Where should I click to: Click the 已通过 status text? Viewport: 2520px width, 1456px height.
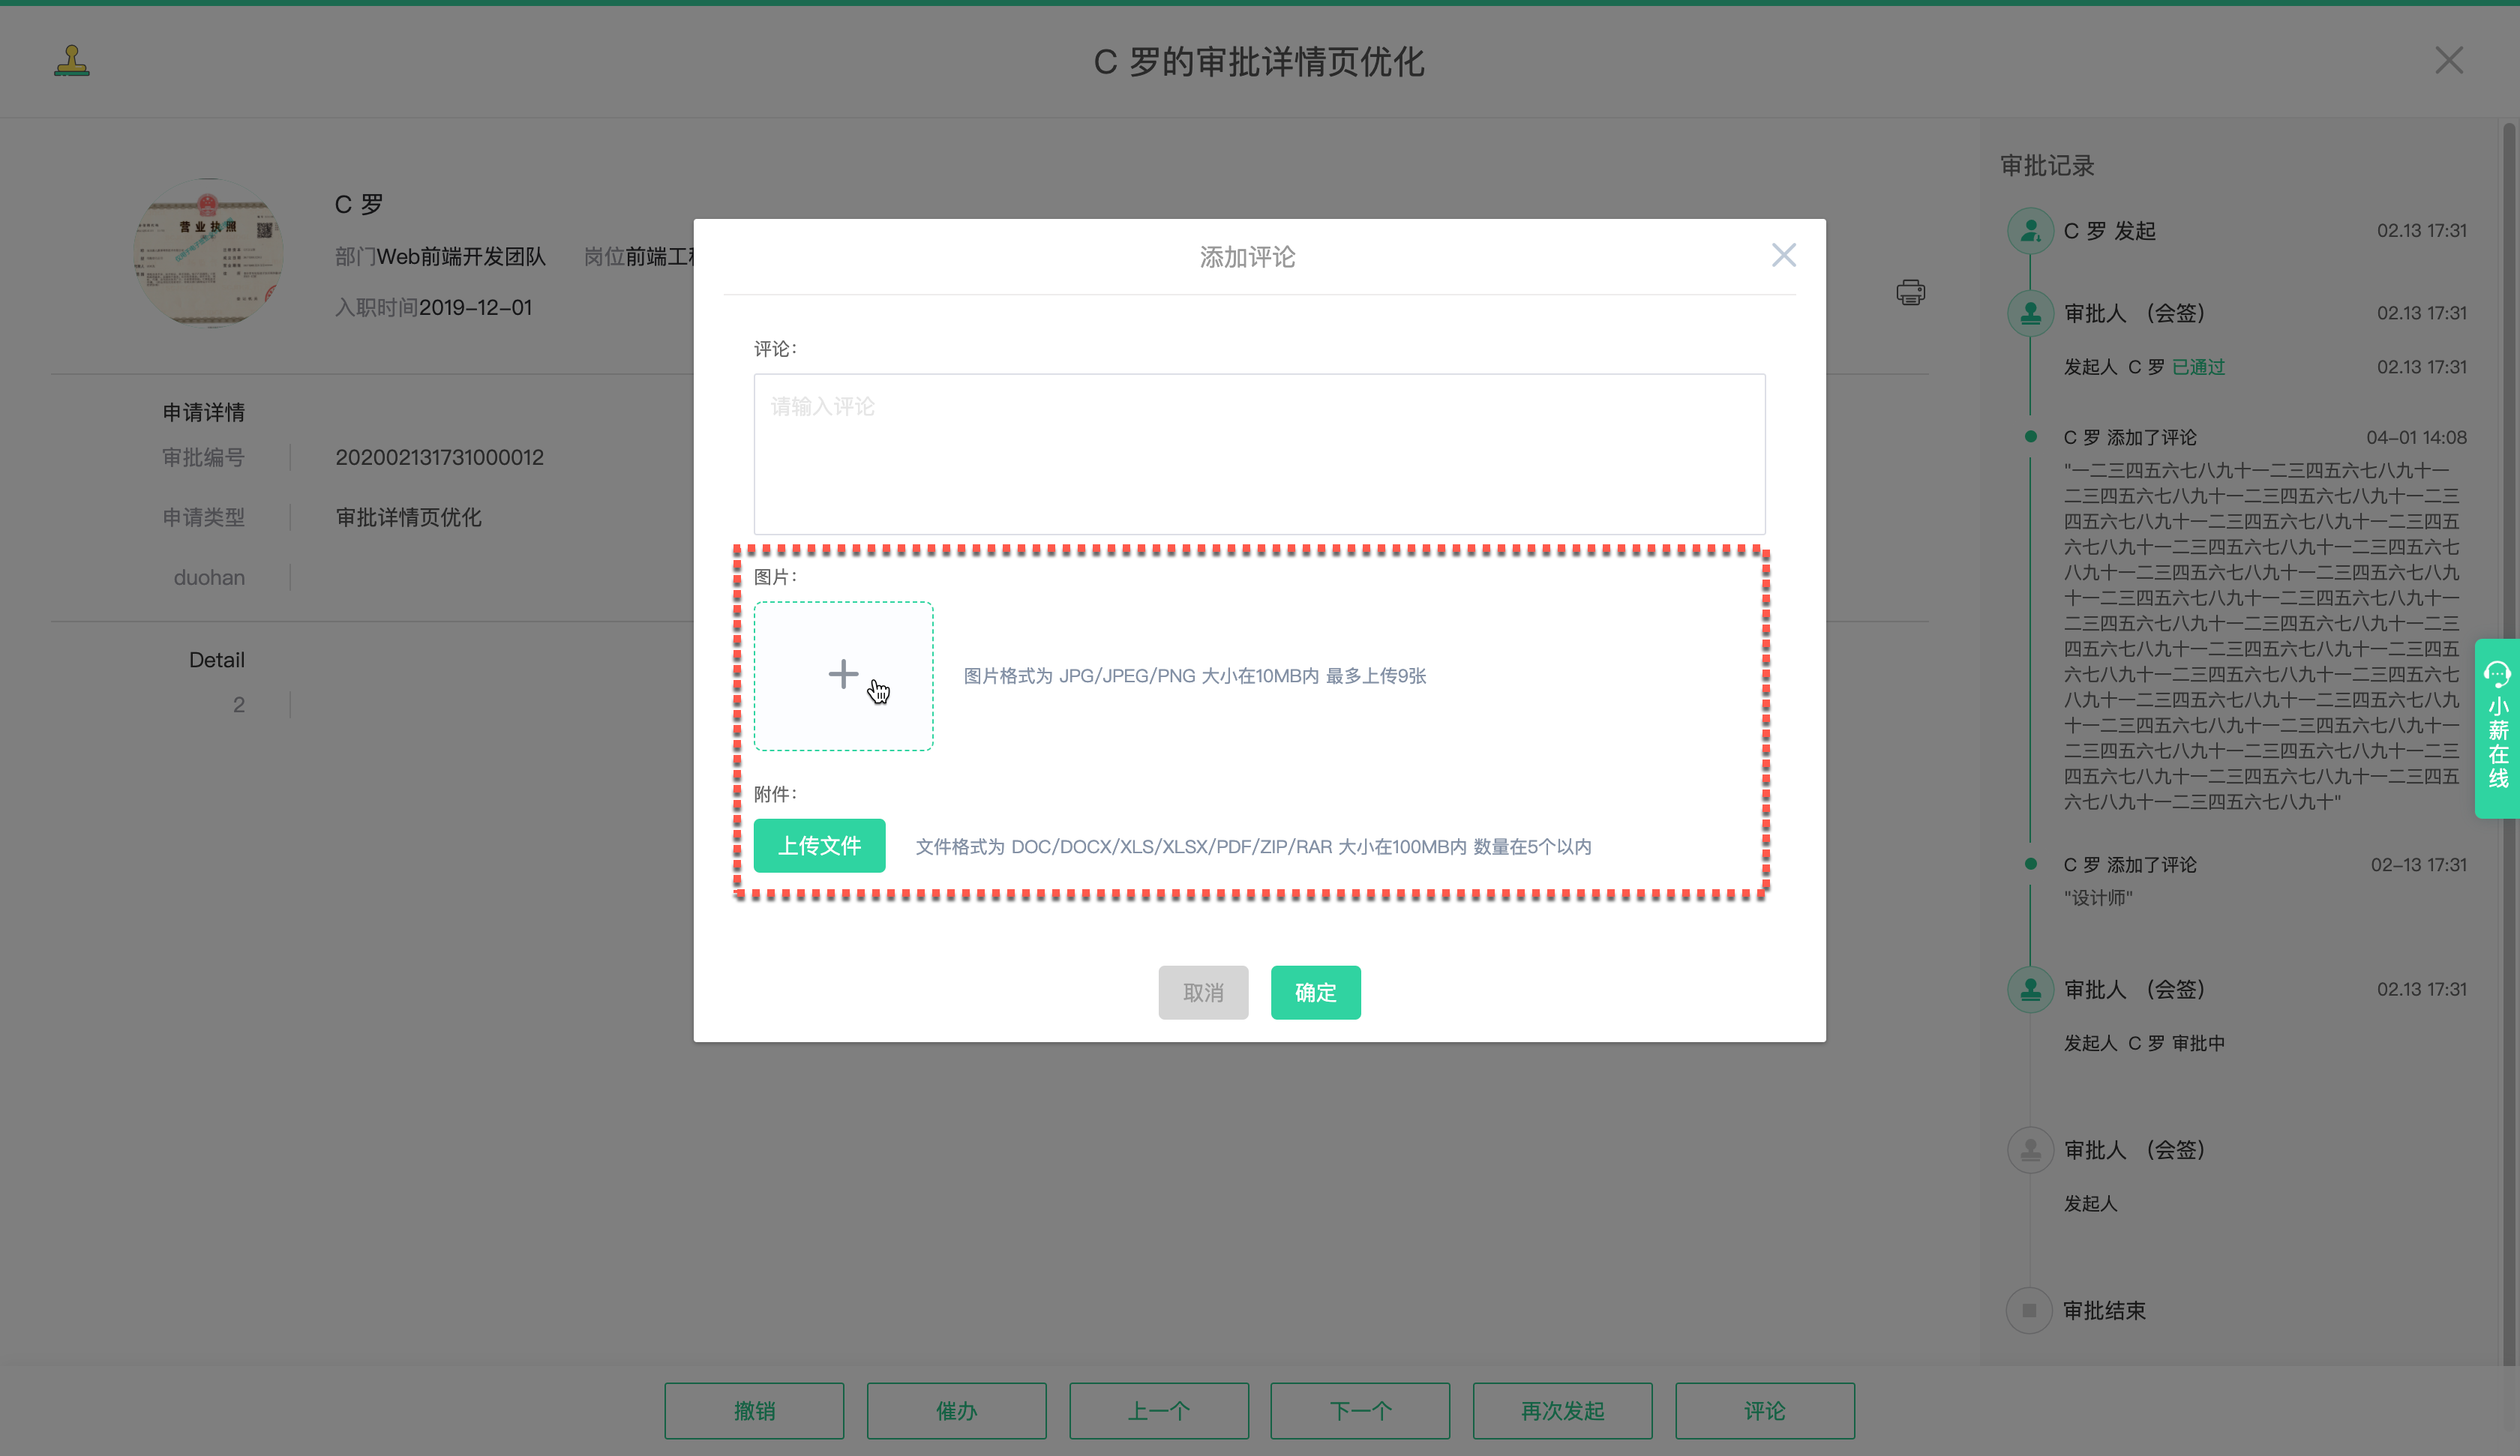point(2198,367)
